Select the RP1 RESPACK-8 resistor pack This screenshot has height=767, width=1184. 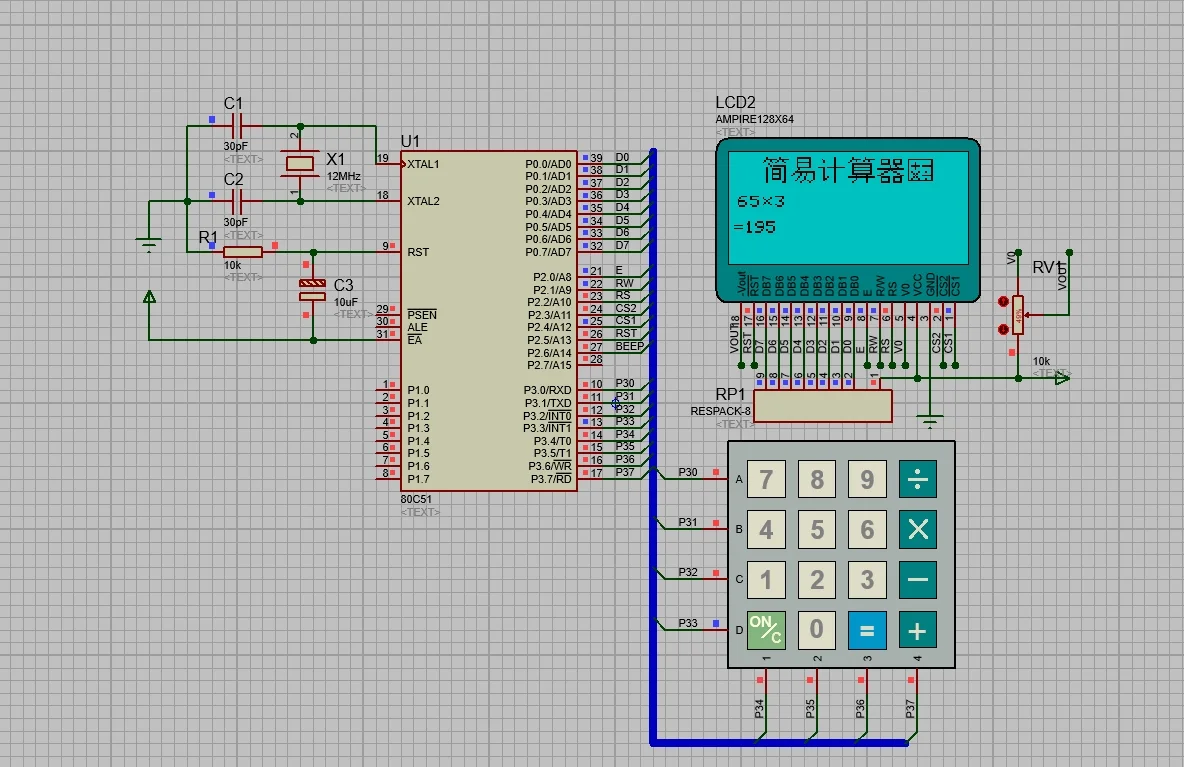(822, 406)
